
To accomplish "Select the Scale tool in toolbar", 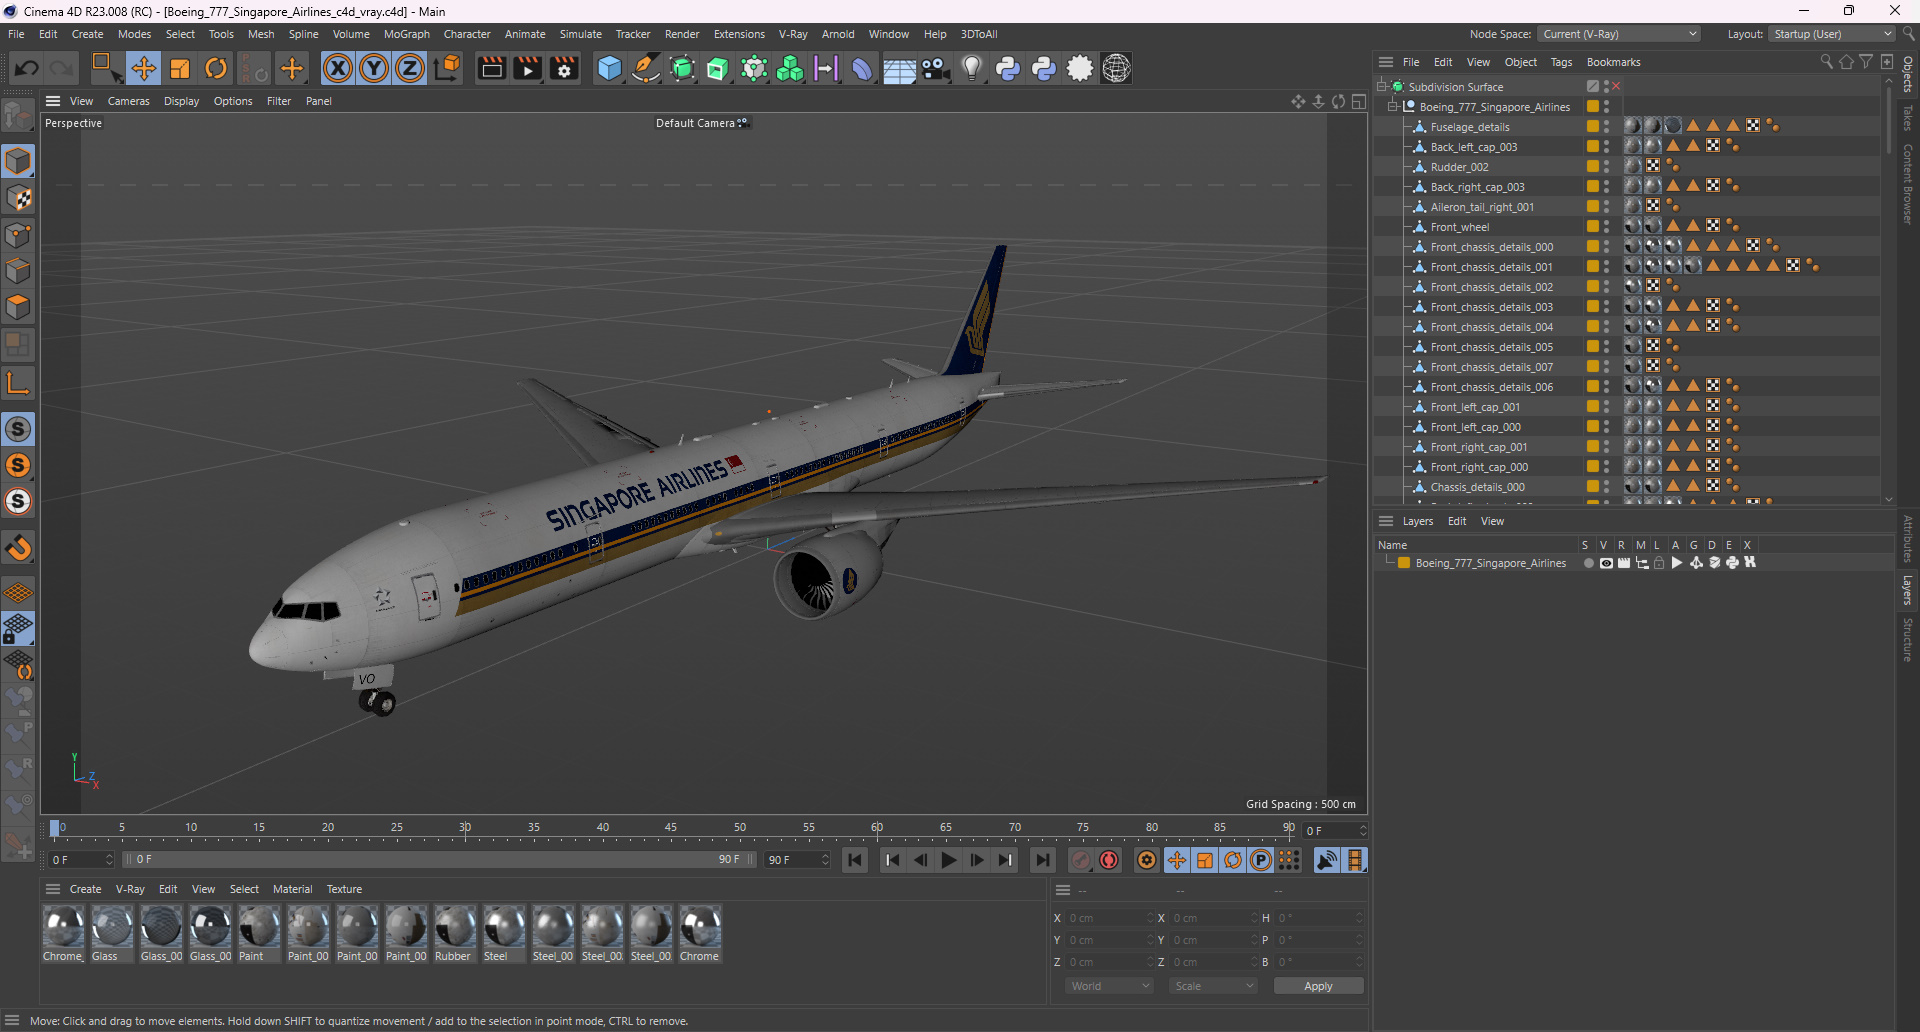I will point(180,68).
